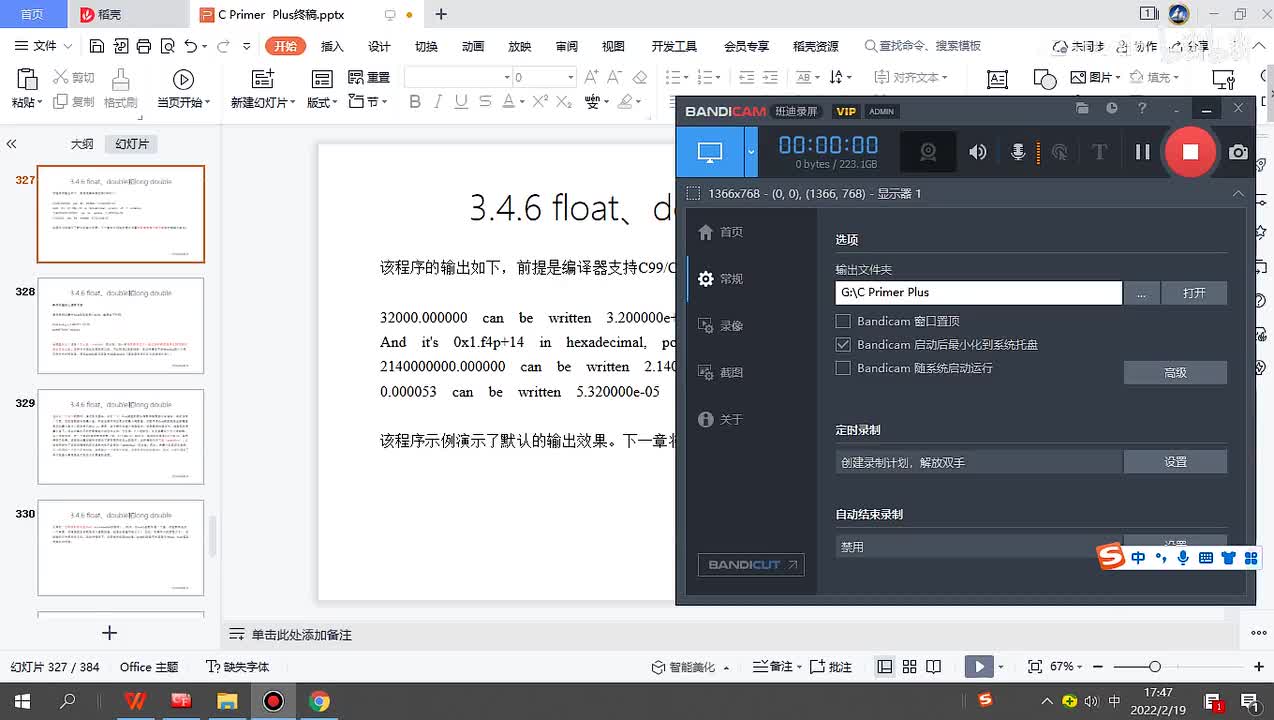Select slide 330 thumbnail

click(x=120, y=548)
